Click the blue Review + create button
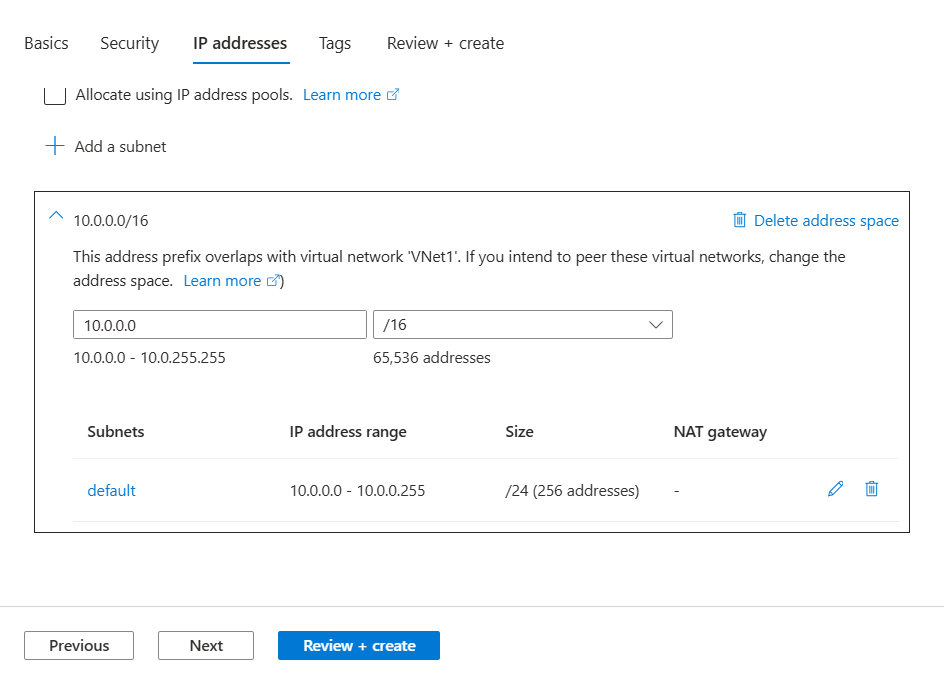This screenshot has height=679, width=944. [359, 645]
